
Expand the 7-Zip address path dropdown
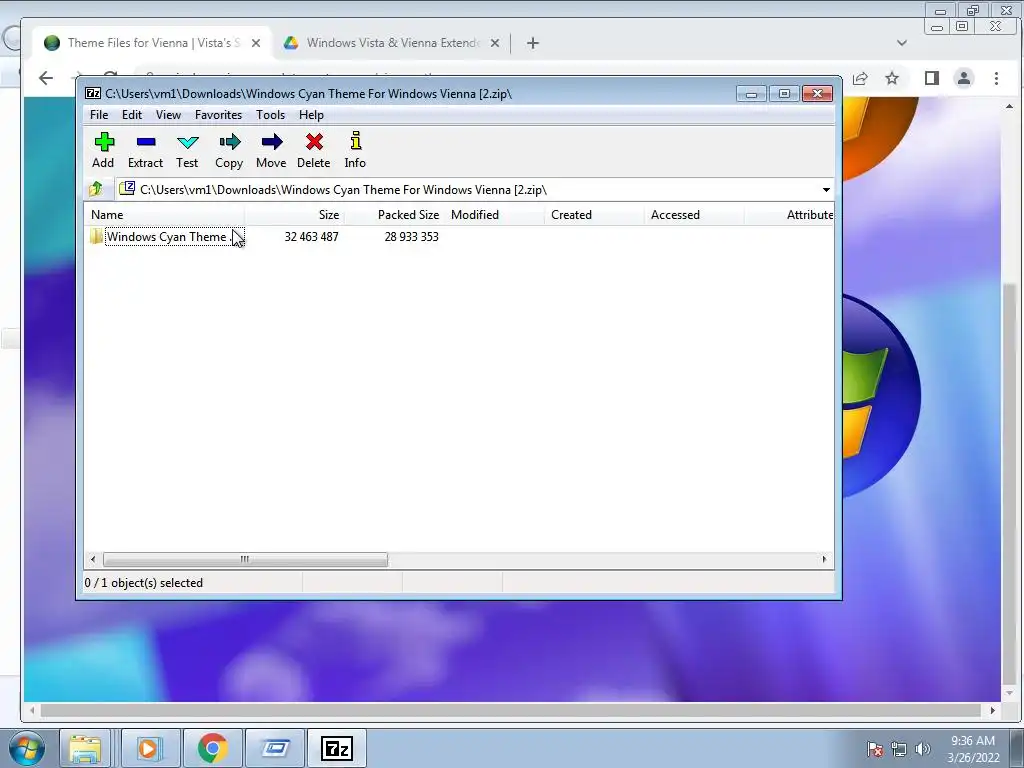point(826,190)
